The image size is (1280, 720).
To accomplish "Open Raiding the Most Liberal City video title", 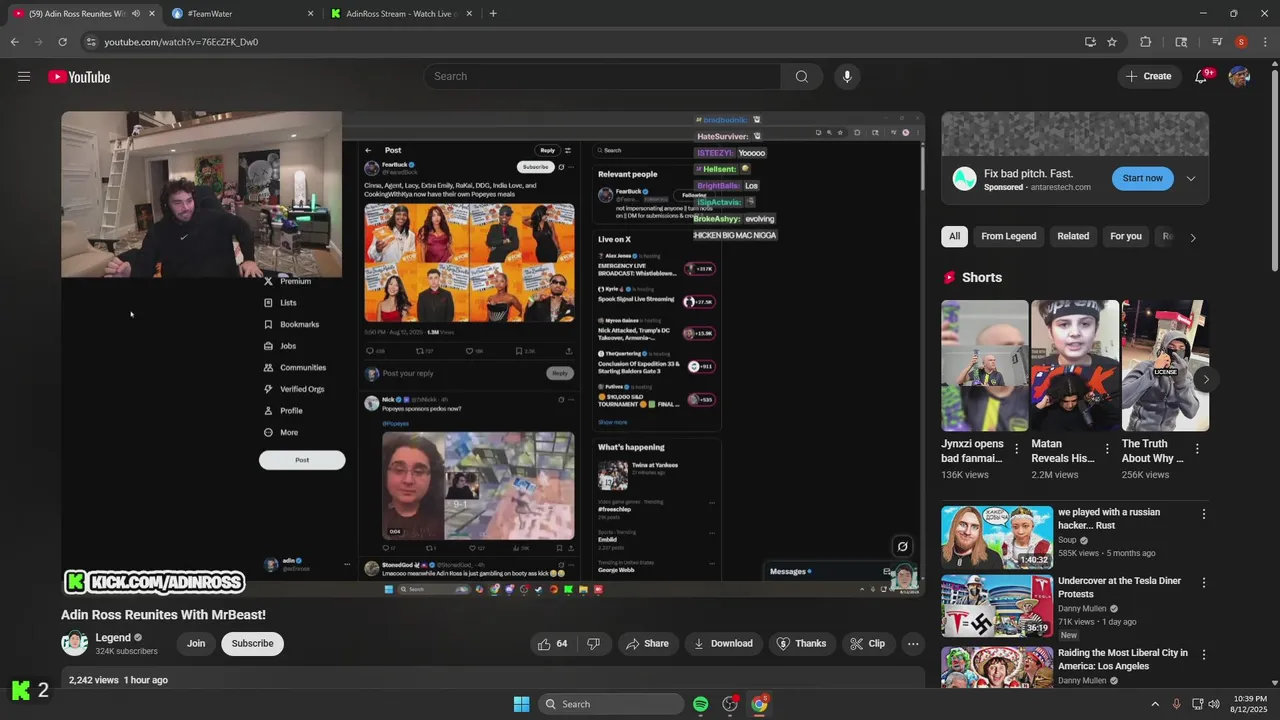I will pos(1123,659).
